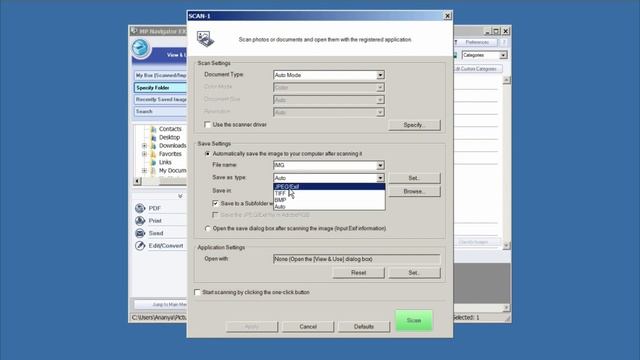Click the Print icon in MP Navigator
Image resolution: width=640 pixels, height=360 pixels.
point(140,221)
